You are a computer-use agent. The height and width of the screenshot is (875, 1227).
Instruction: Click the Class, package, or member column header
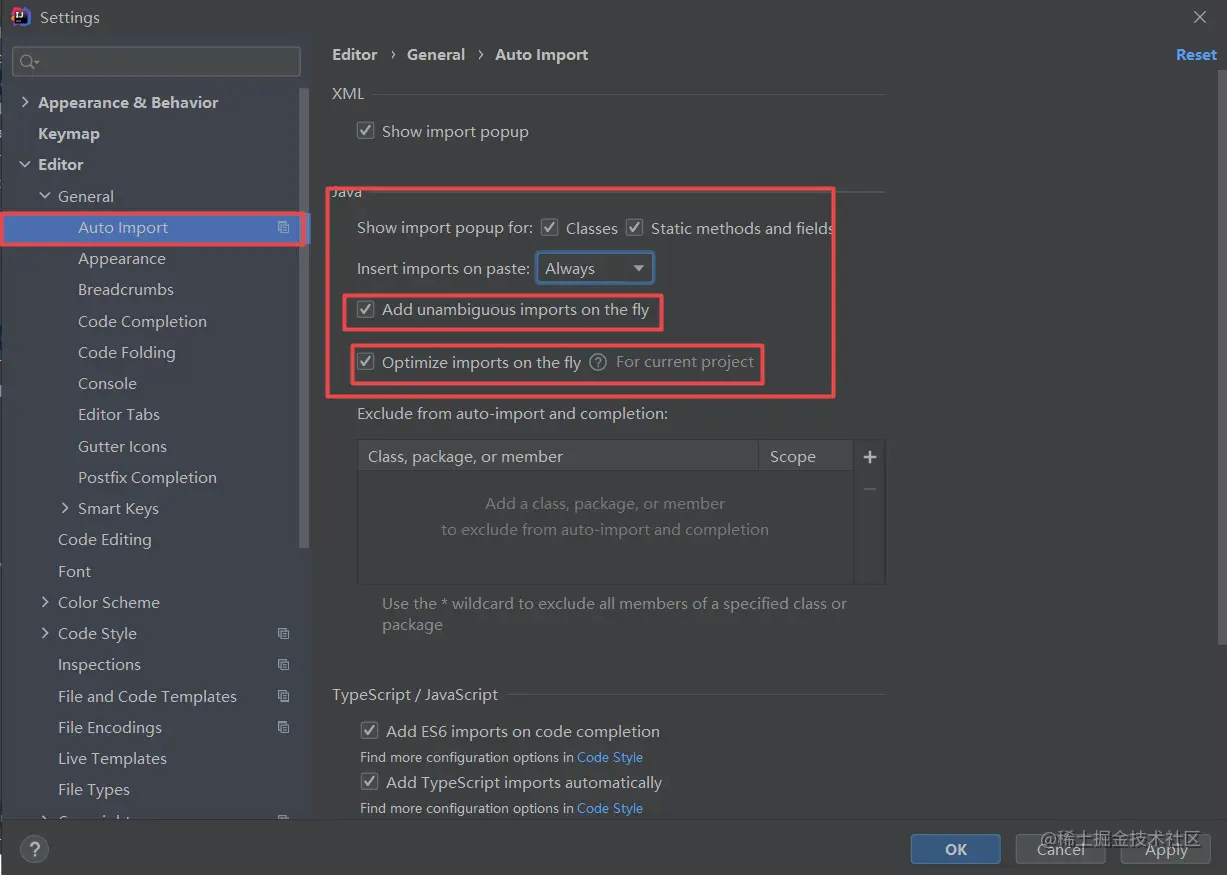coord(558,457)
